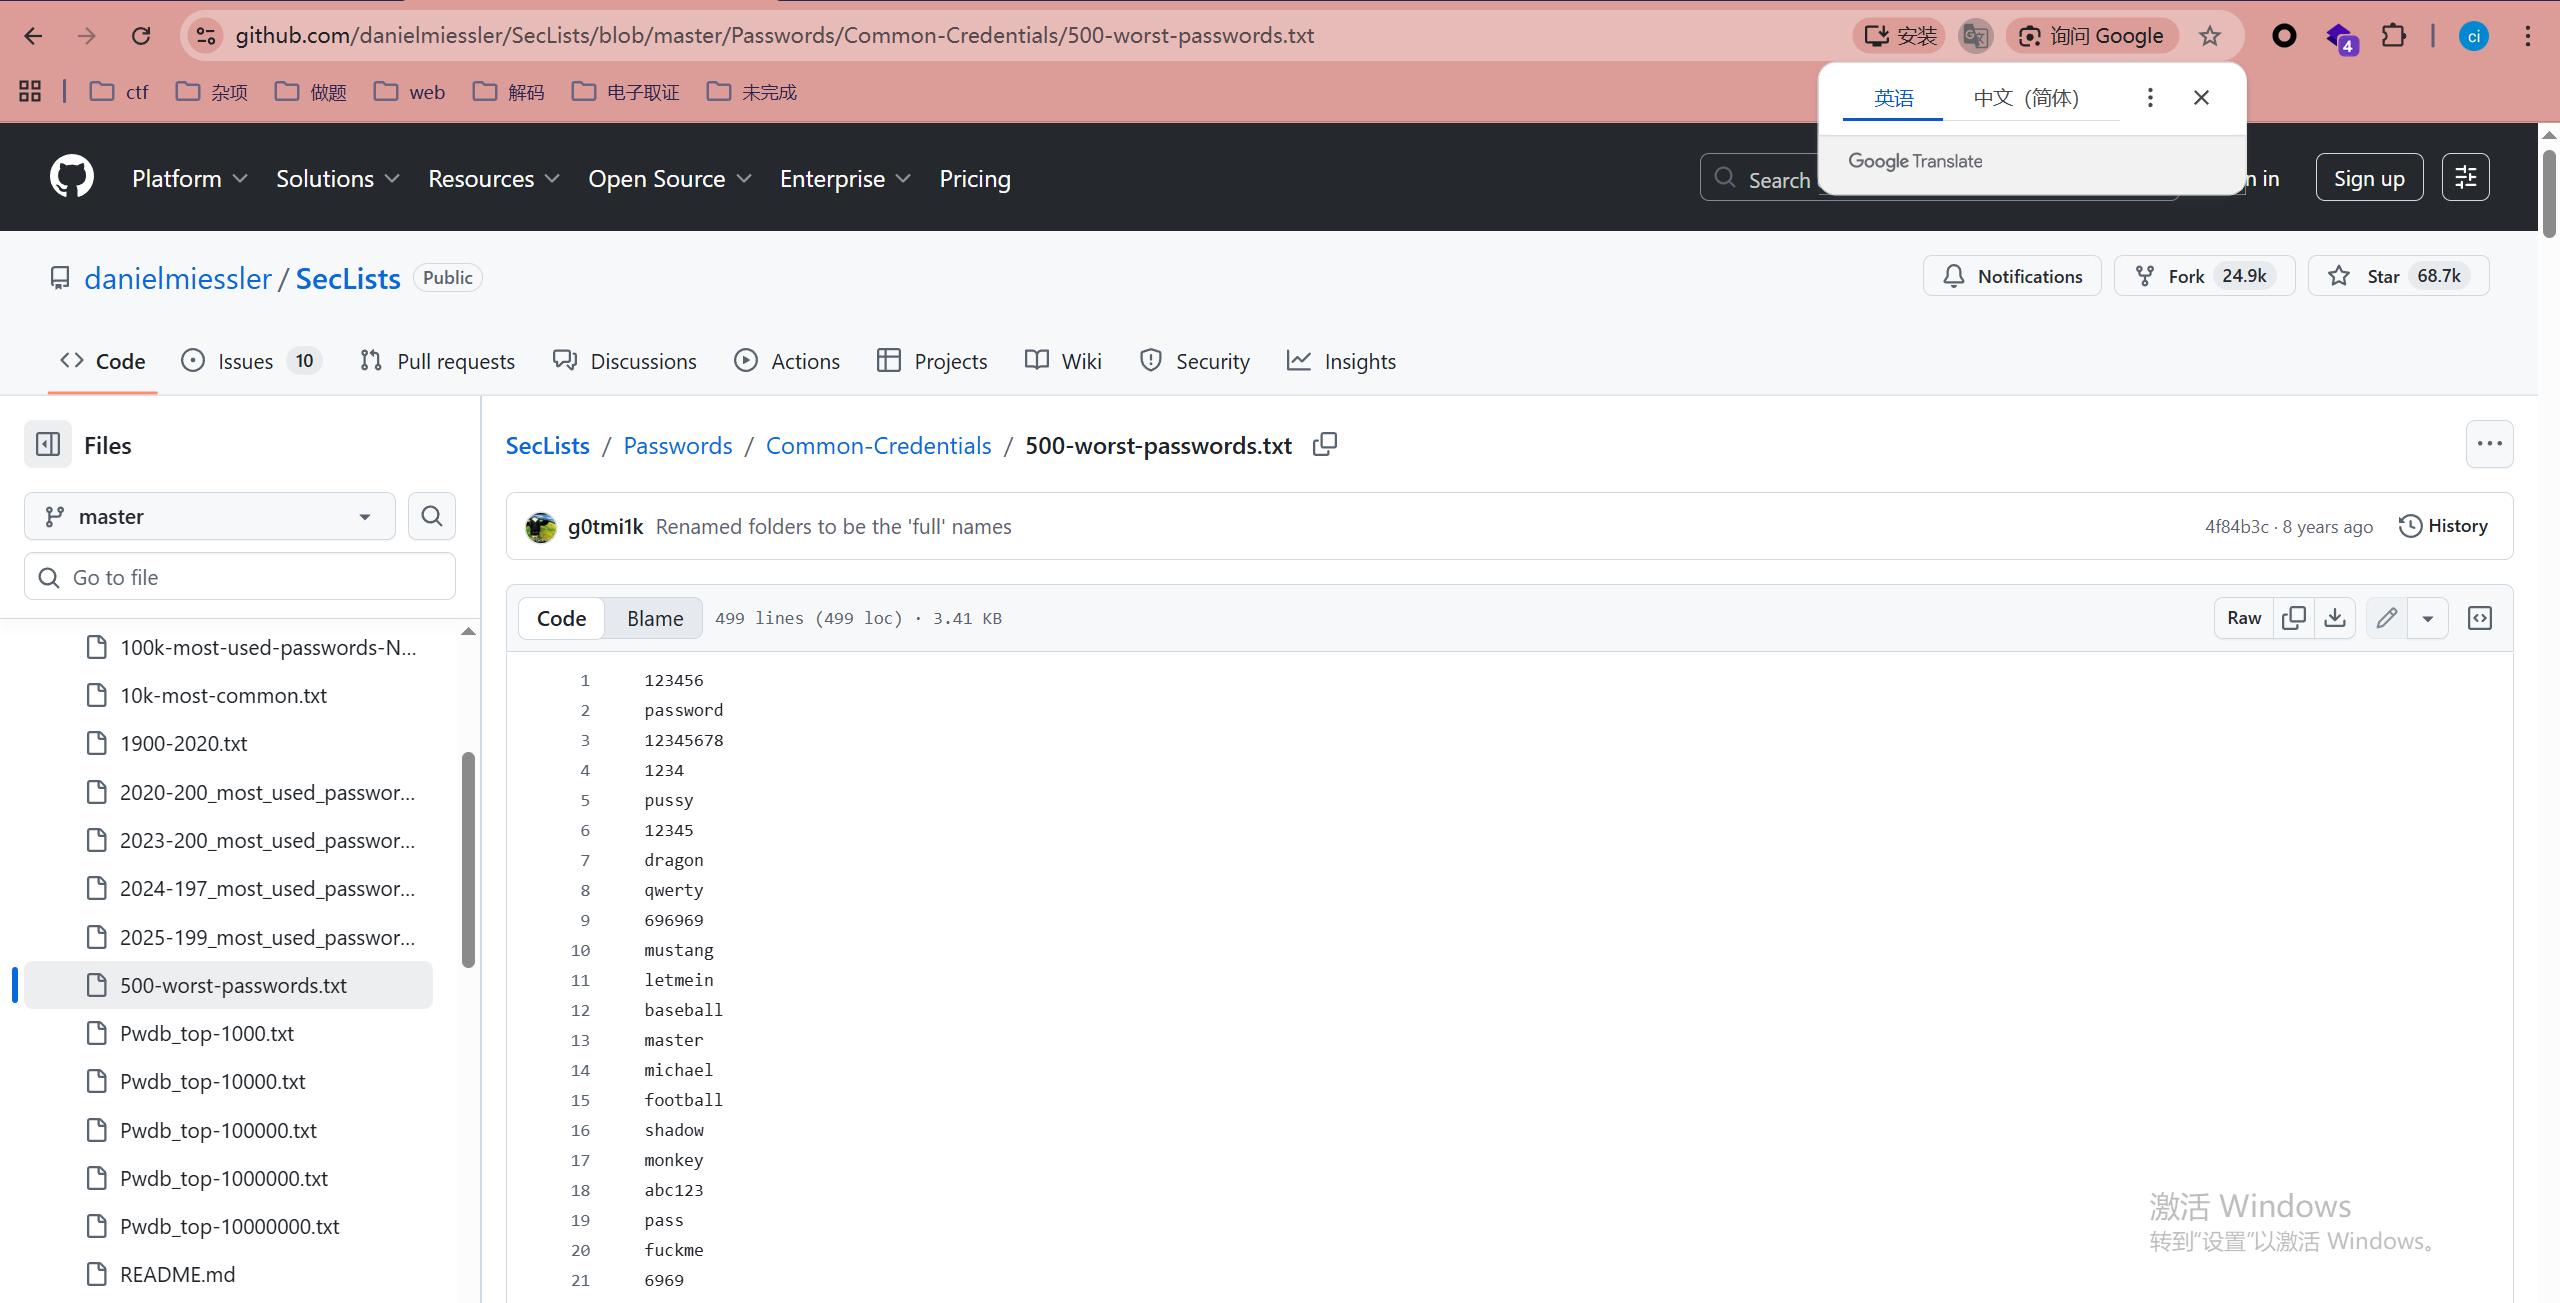Open the master branch dropdown
This screenshot has width=2560, height=1303.
tap(210, 516)
